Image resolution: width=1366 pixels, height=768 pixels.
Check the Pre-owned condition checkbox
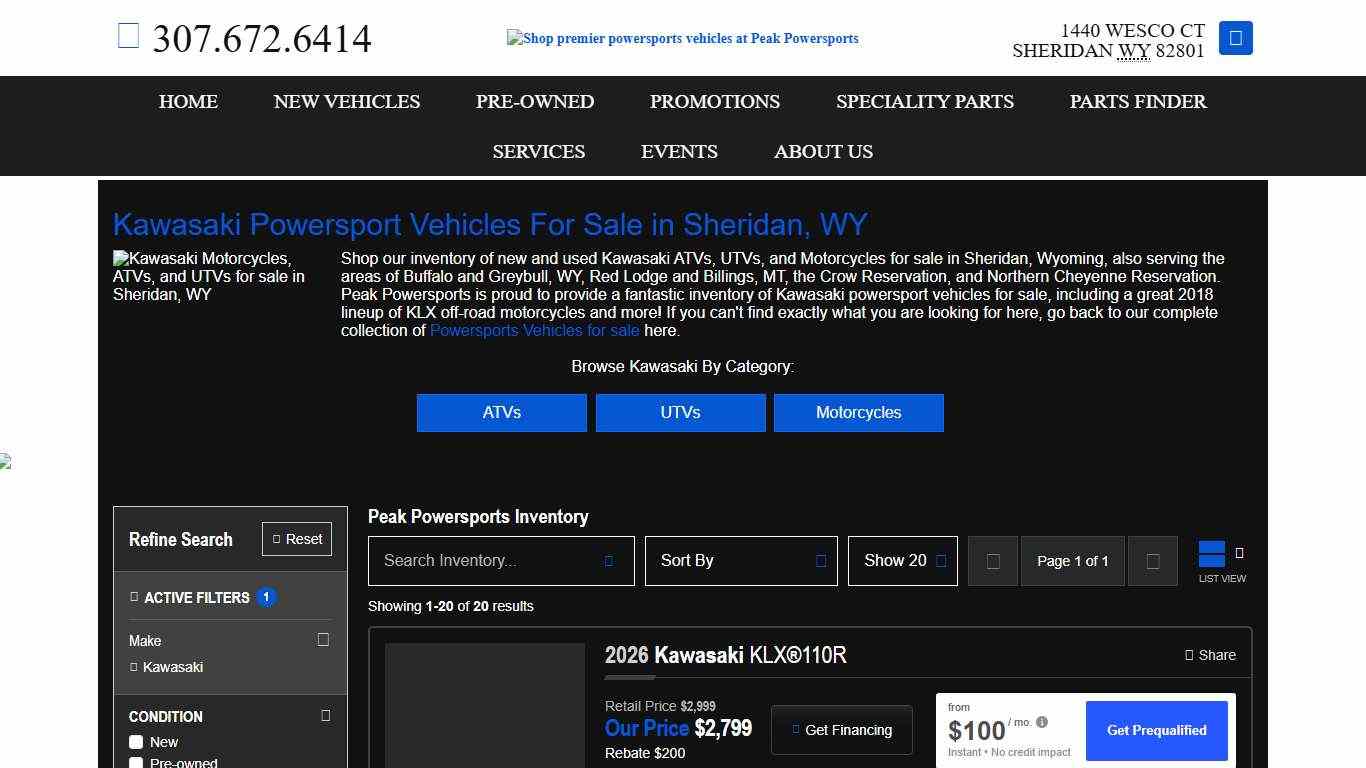pyautogui.click(x=136, y=763)
